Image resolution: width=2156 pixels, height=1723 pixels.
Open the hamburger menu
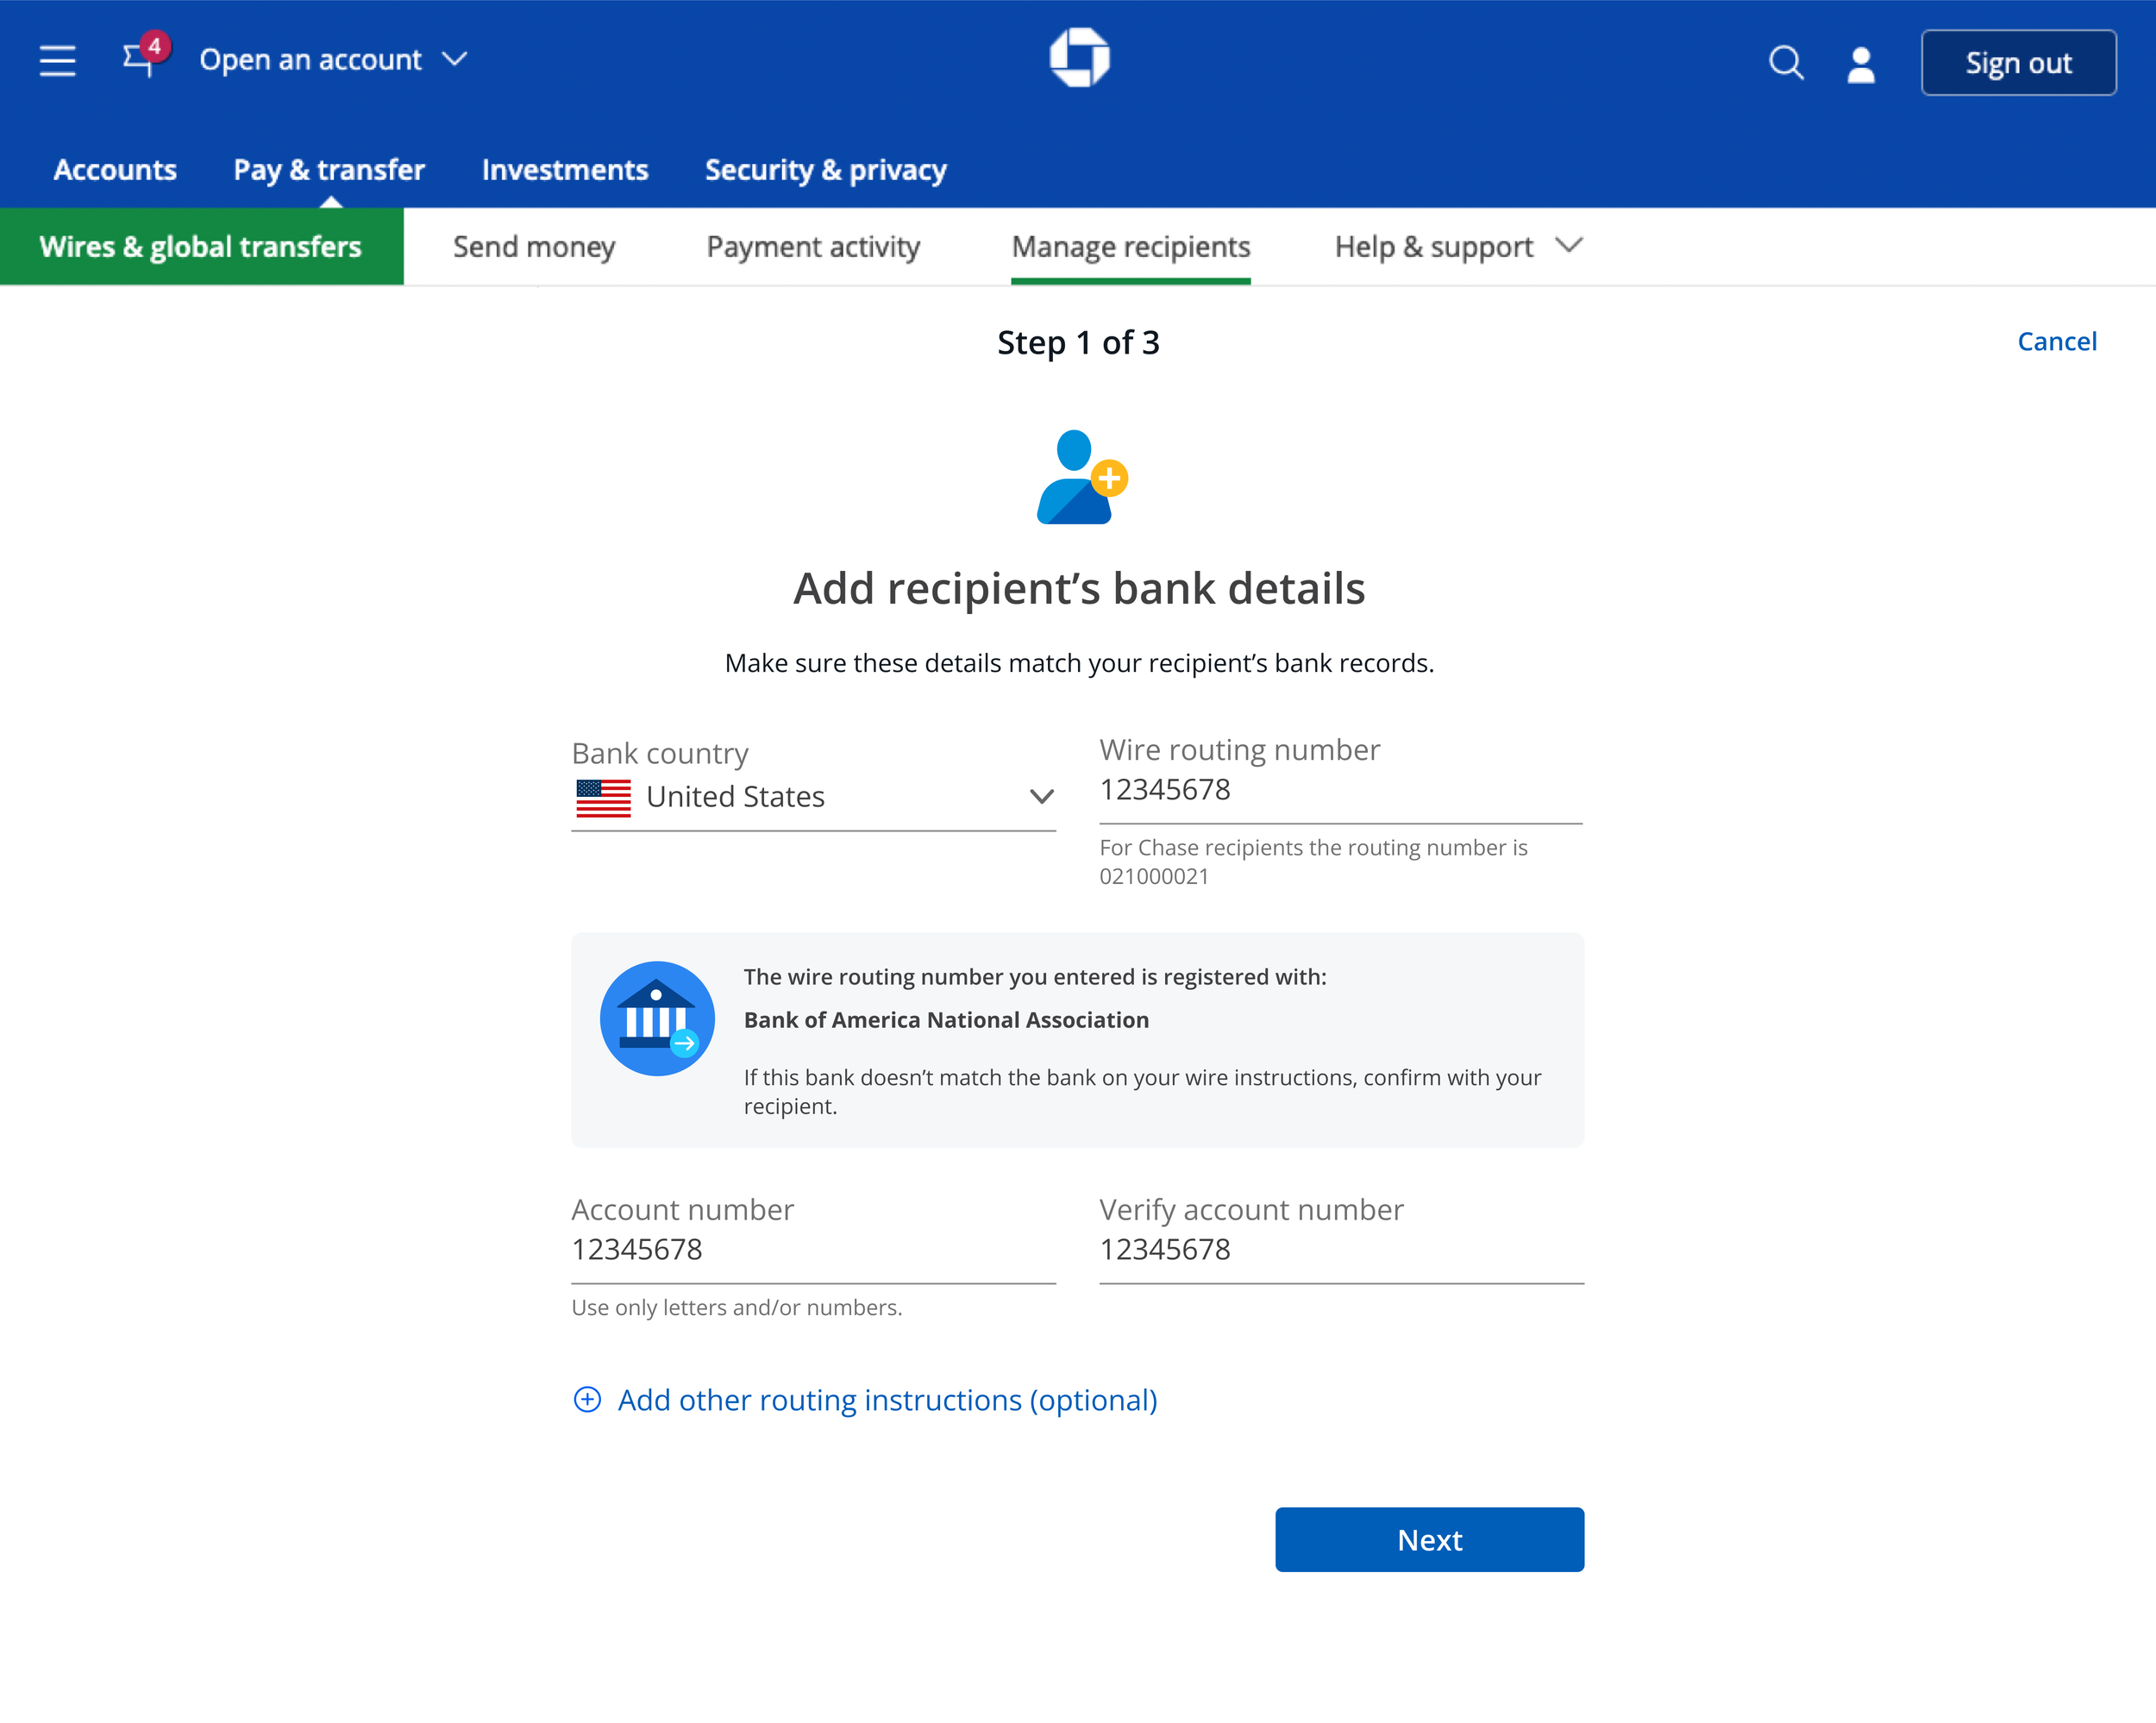click(x=57, y=61)
